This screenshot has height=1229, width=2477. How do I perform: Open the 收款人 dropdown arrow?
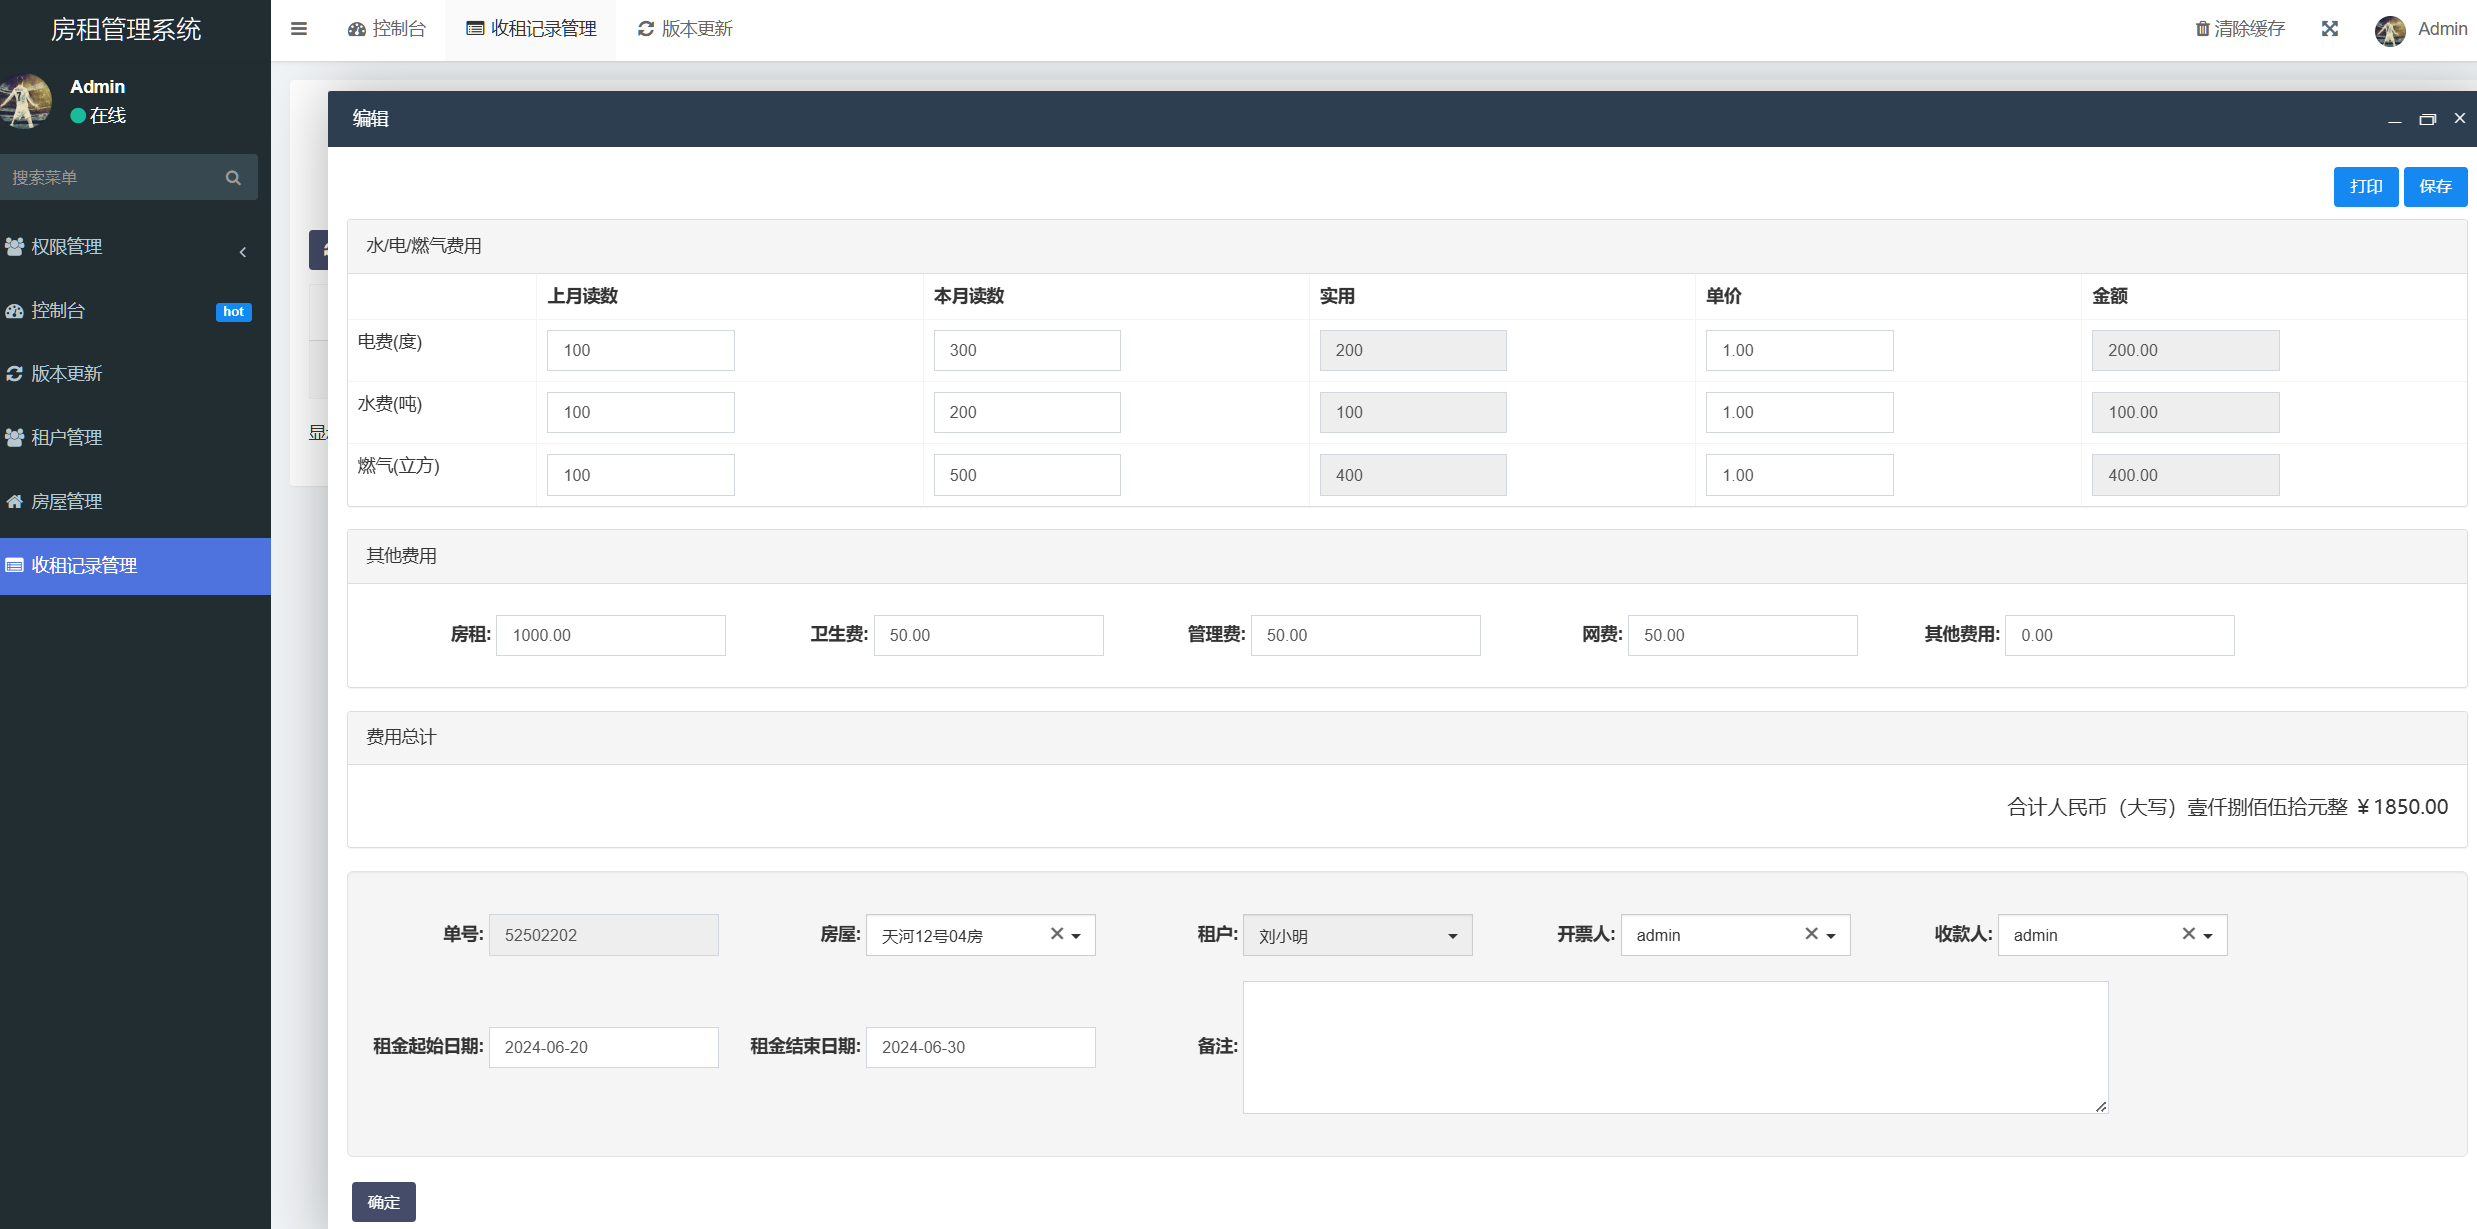(x=2209, y=936)
